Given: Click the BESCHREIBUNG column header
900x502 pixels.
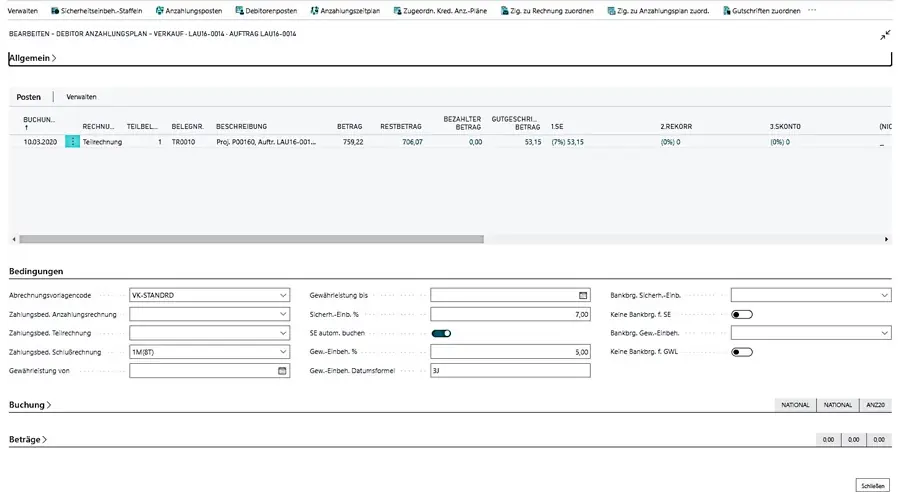Looking at the screenshot, I should 242,126.
